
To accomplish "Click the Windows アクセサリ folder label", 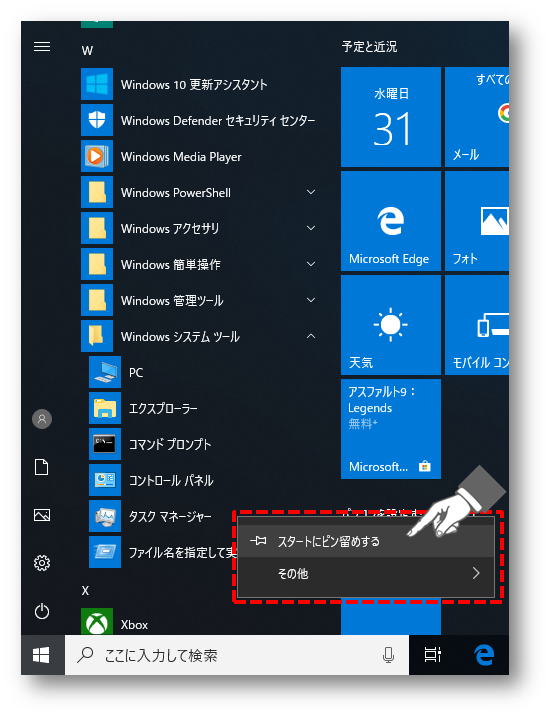I will (x=170, y=228).
